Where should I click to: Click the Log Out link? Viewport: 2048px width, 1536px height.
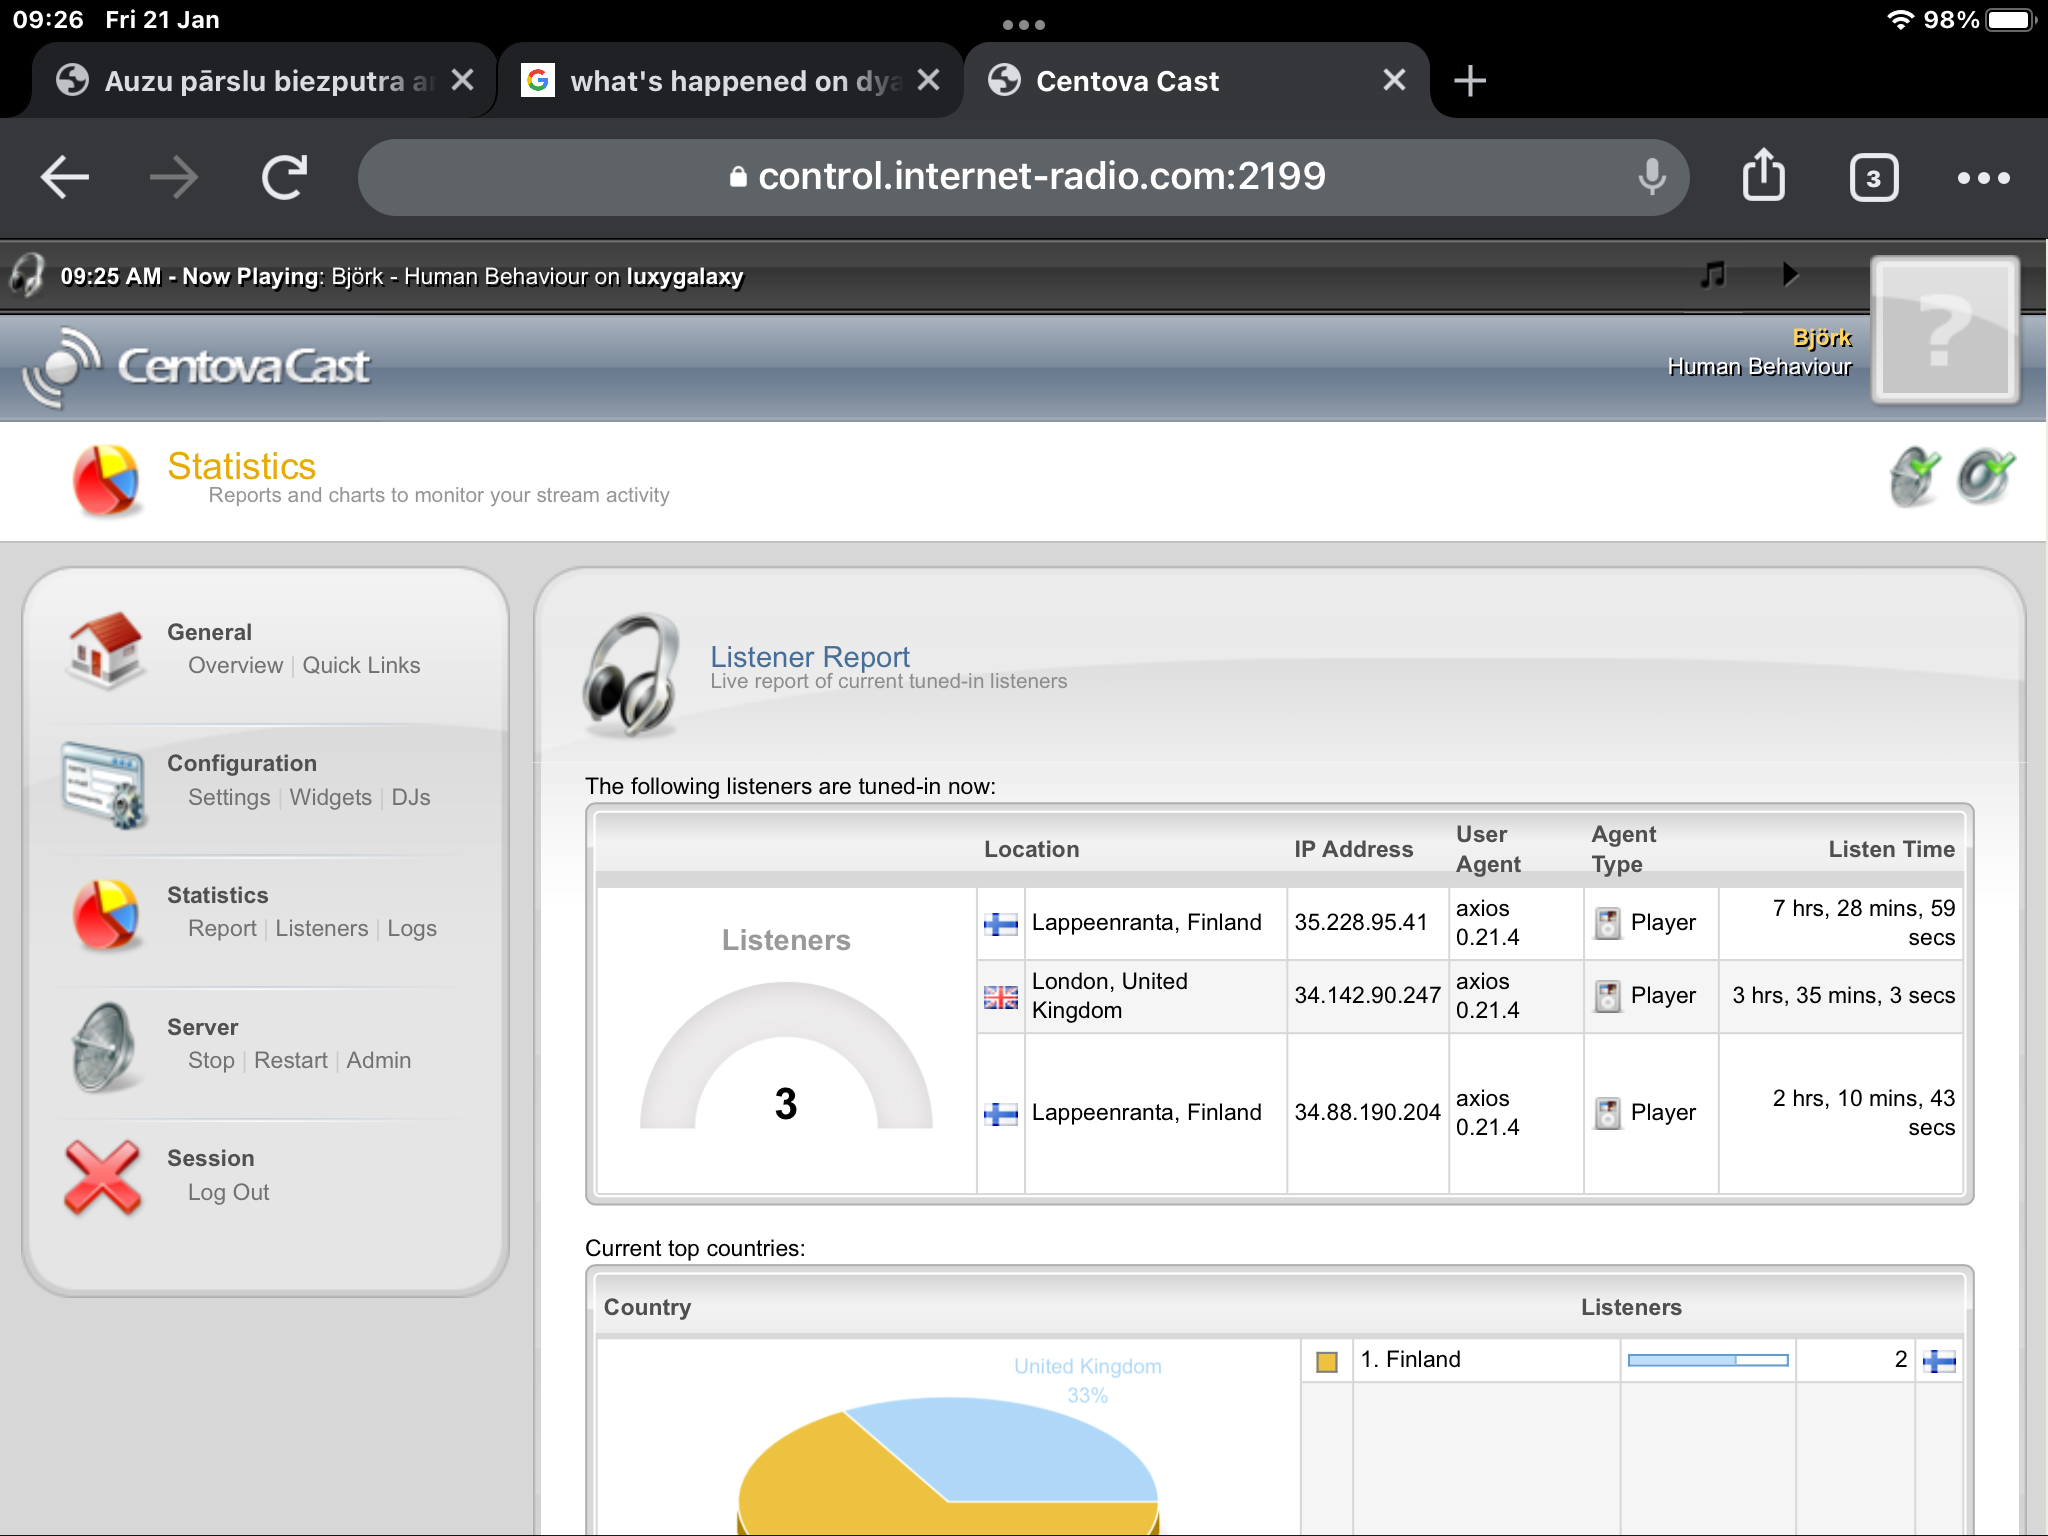coord(228,1193)
